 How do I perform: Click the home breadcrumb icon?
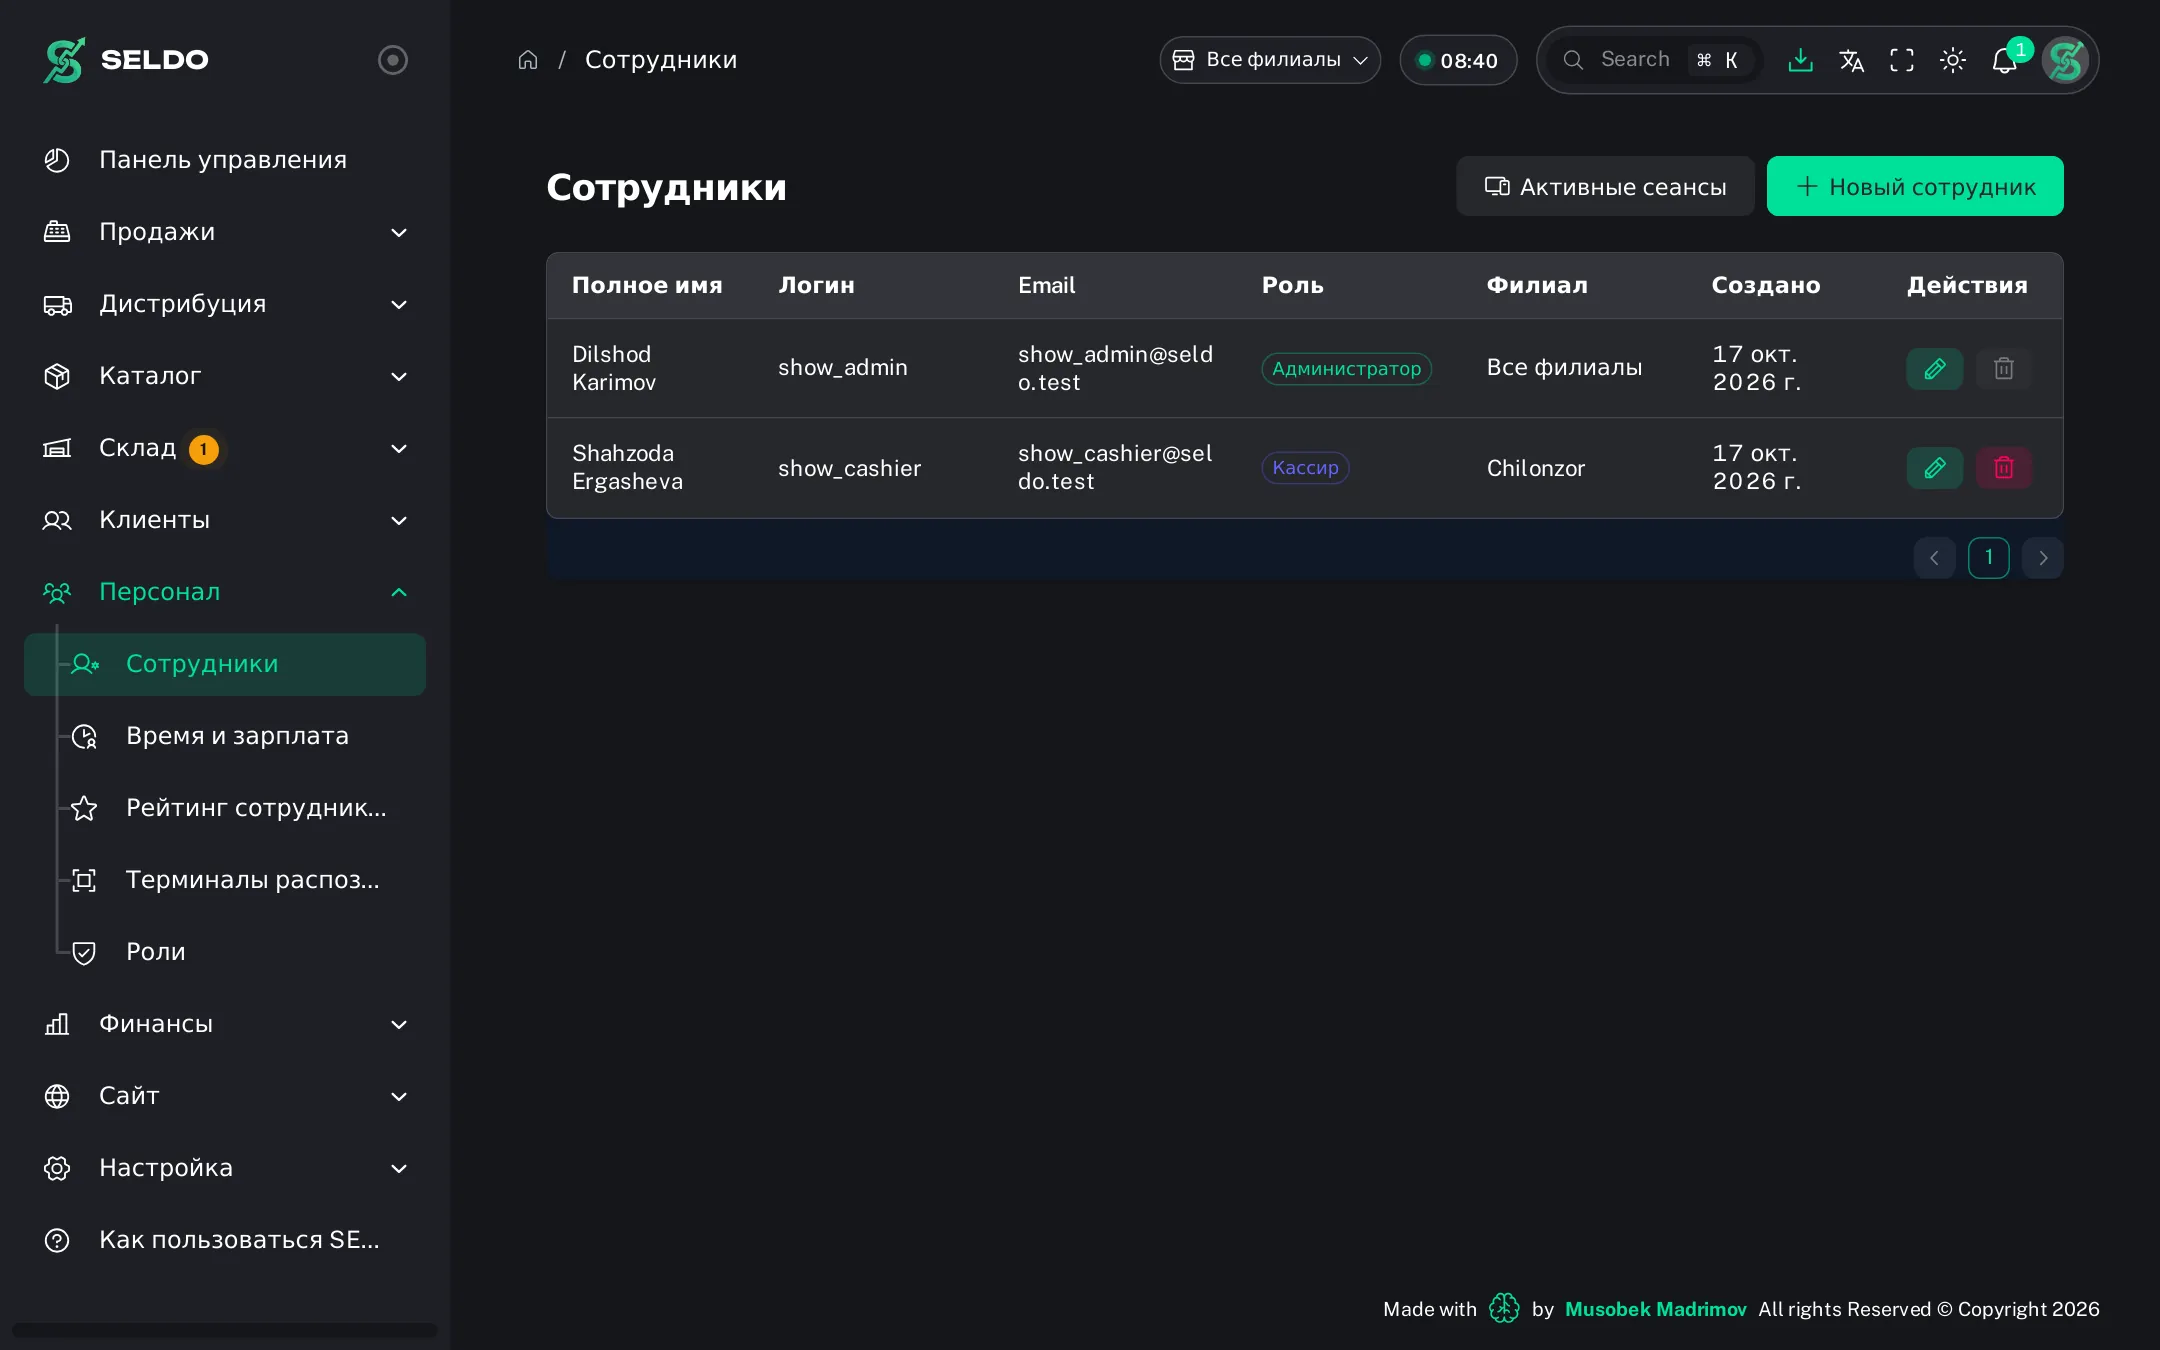coord(528,60)
